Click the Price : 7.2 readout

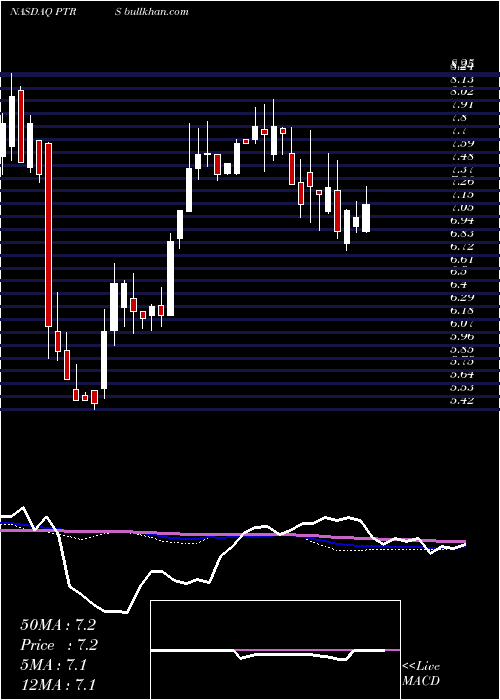[59, 645]
